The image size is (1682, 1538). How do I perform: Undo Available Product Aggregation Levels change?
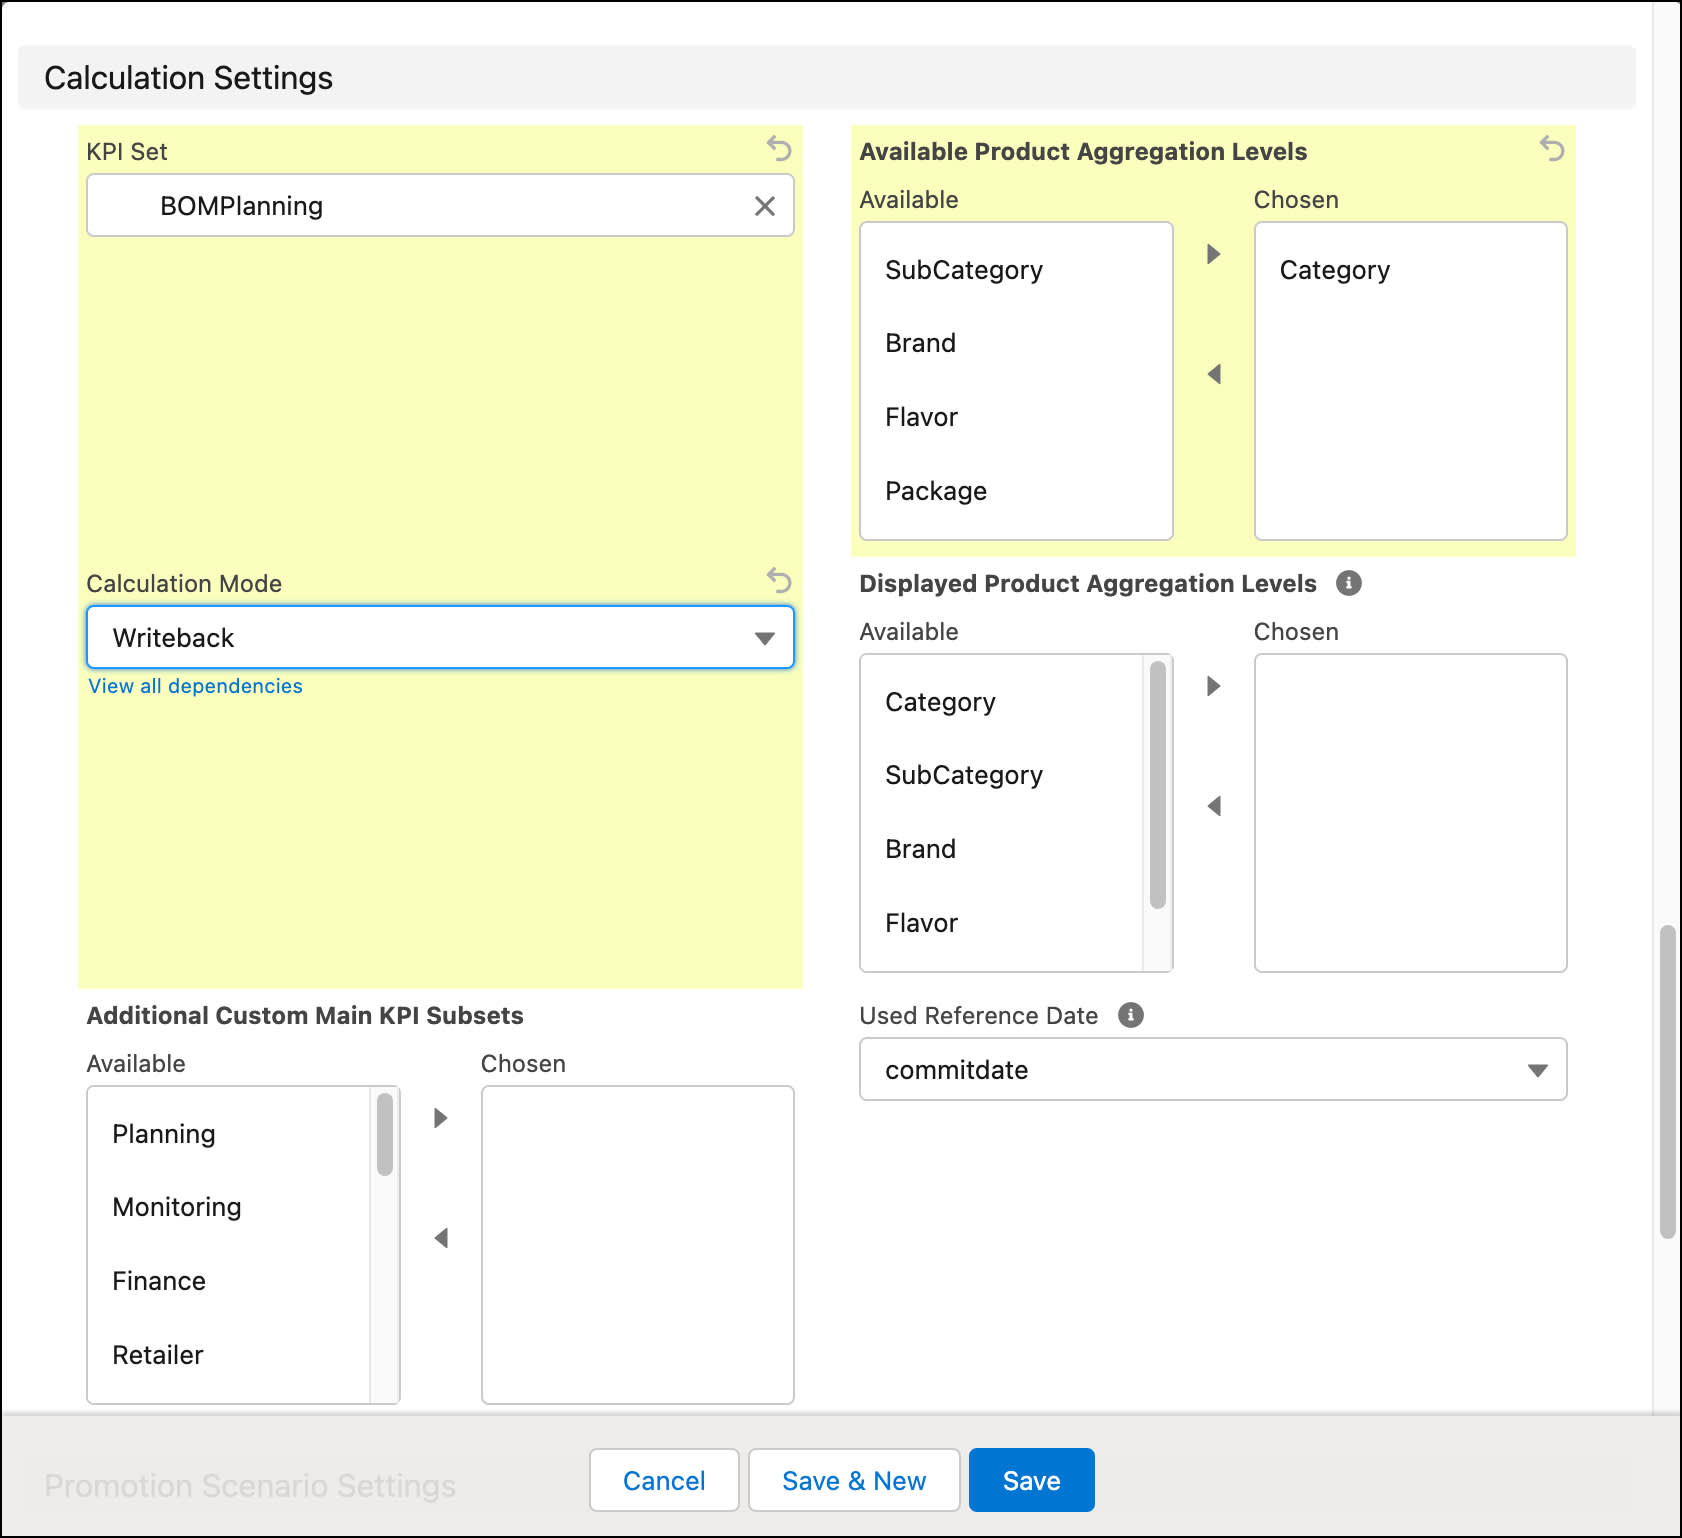[x=1552, y=149]
